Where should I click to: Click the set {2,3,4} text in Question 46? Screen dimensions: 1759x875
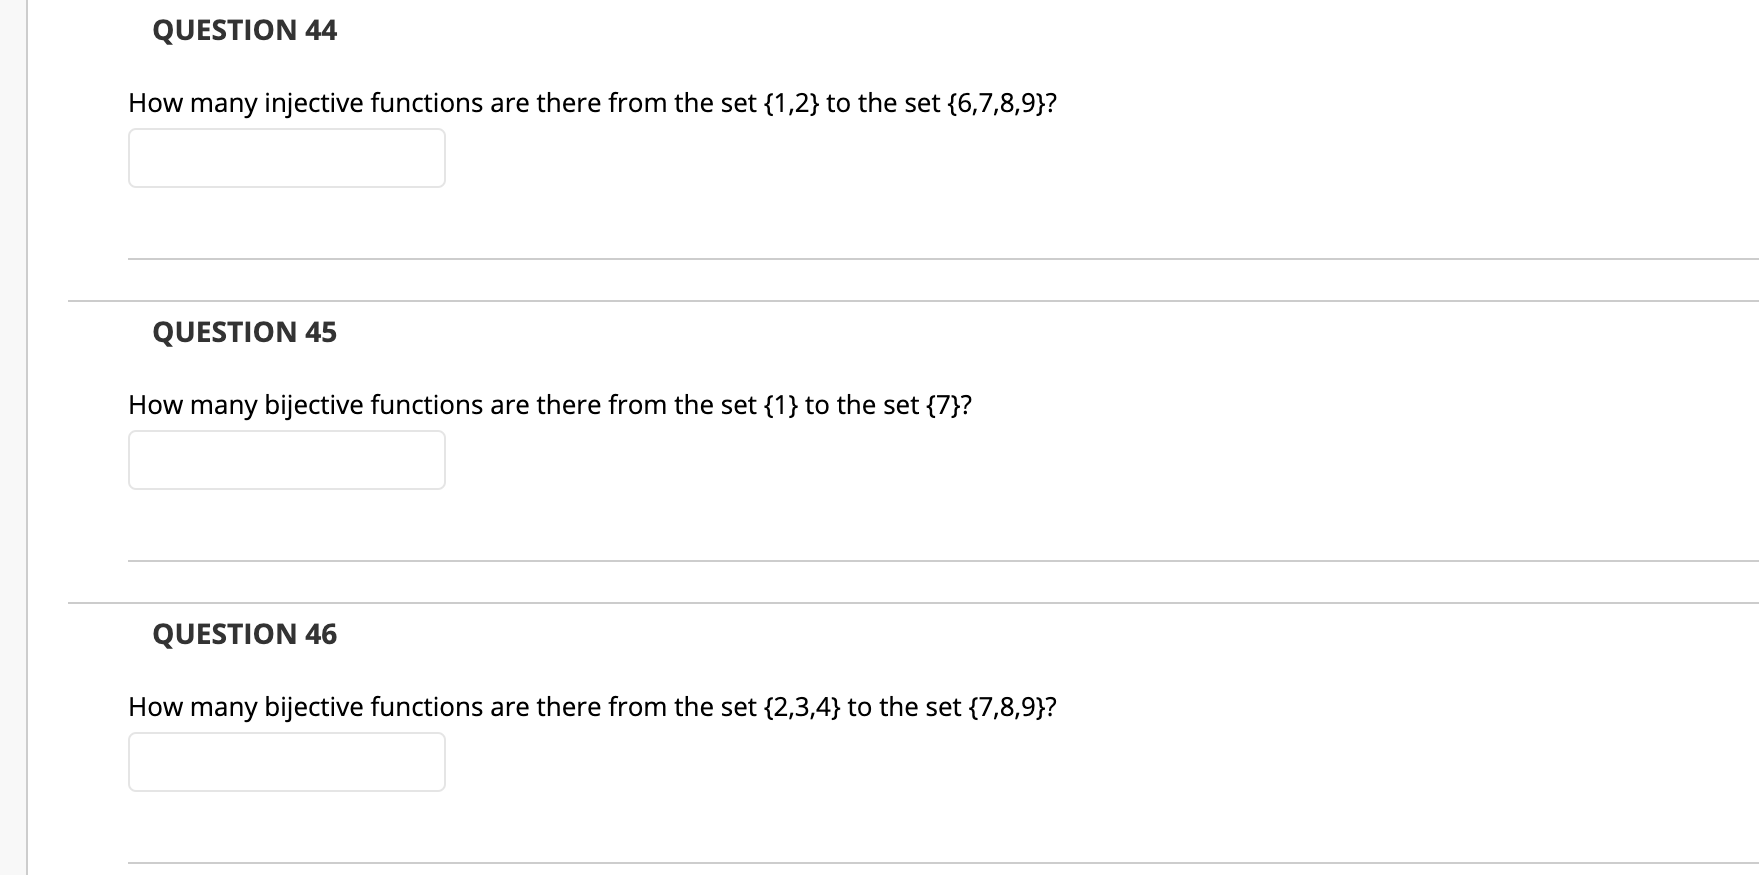[x=804, y=707]
